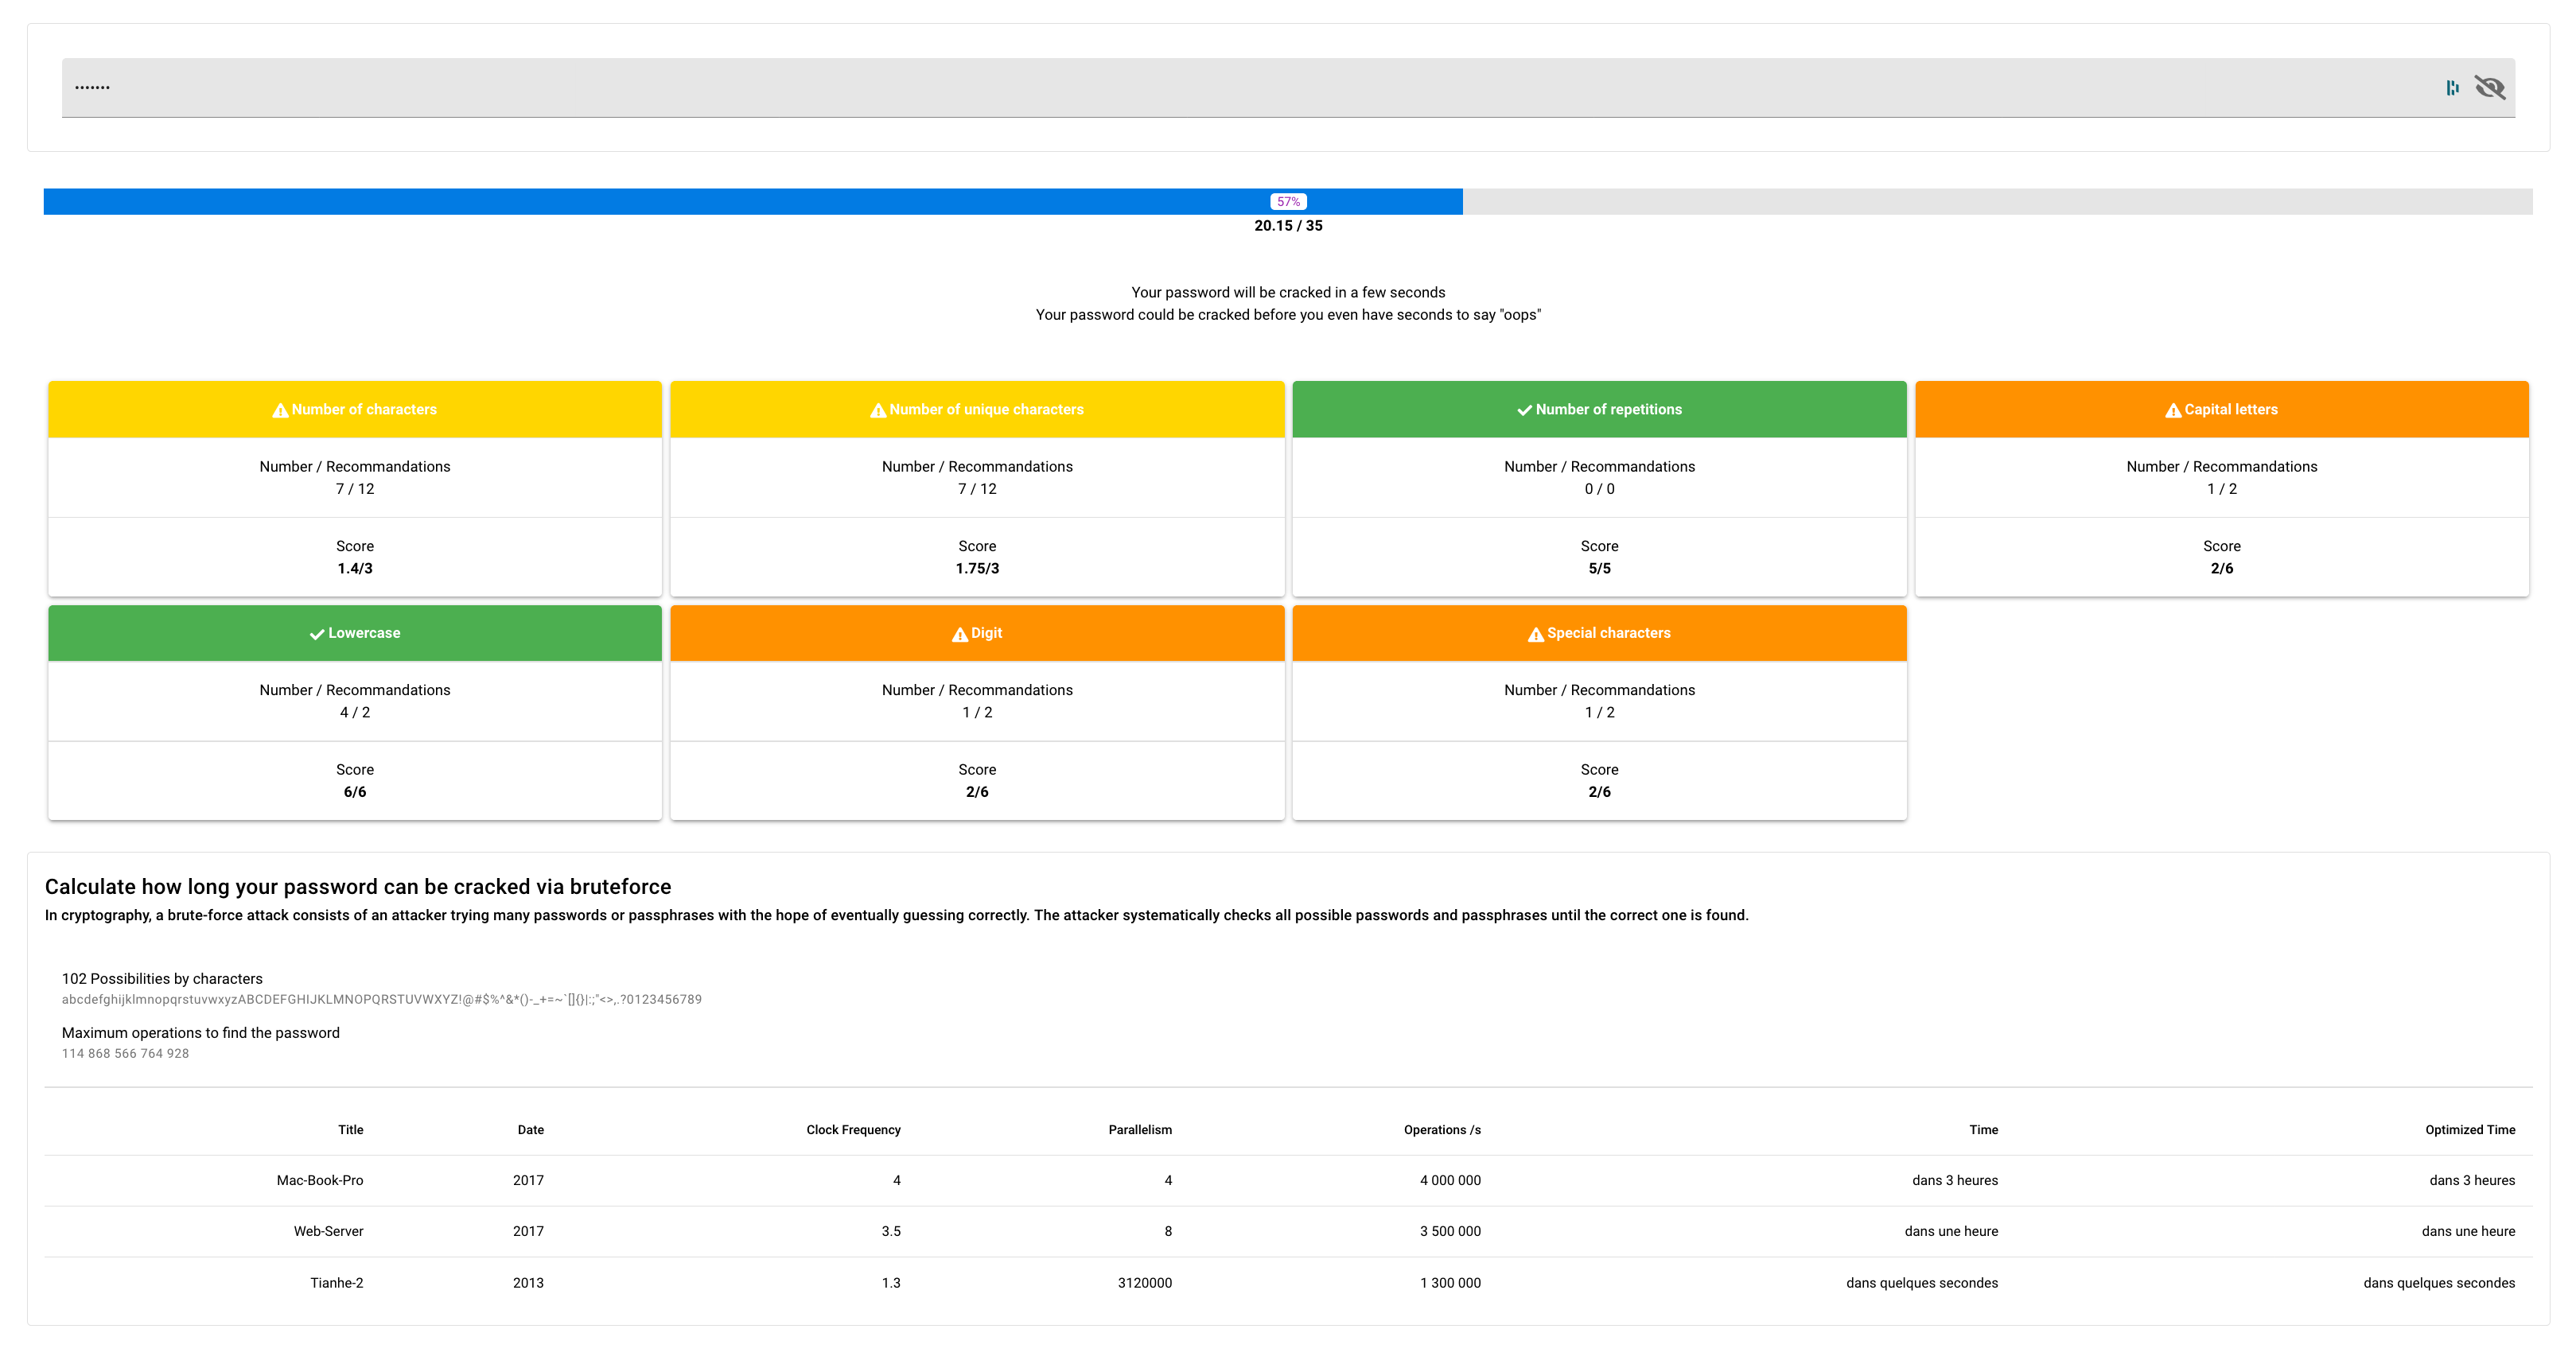
Task: Select the Mac-Book-Pro table row
Action: pyautogui.click(x=1288, y=1180)
